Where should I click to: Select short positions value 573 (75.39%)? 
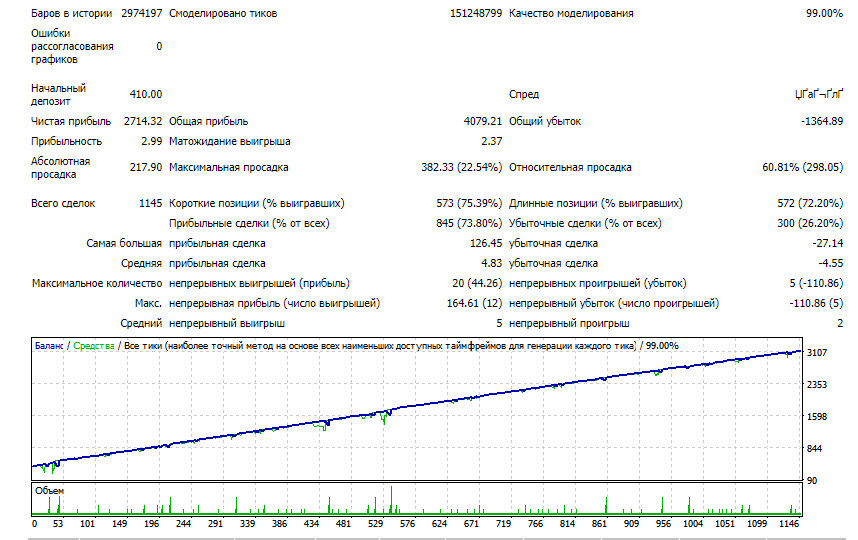click(x=469, y=203)
